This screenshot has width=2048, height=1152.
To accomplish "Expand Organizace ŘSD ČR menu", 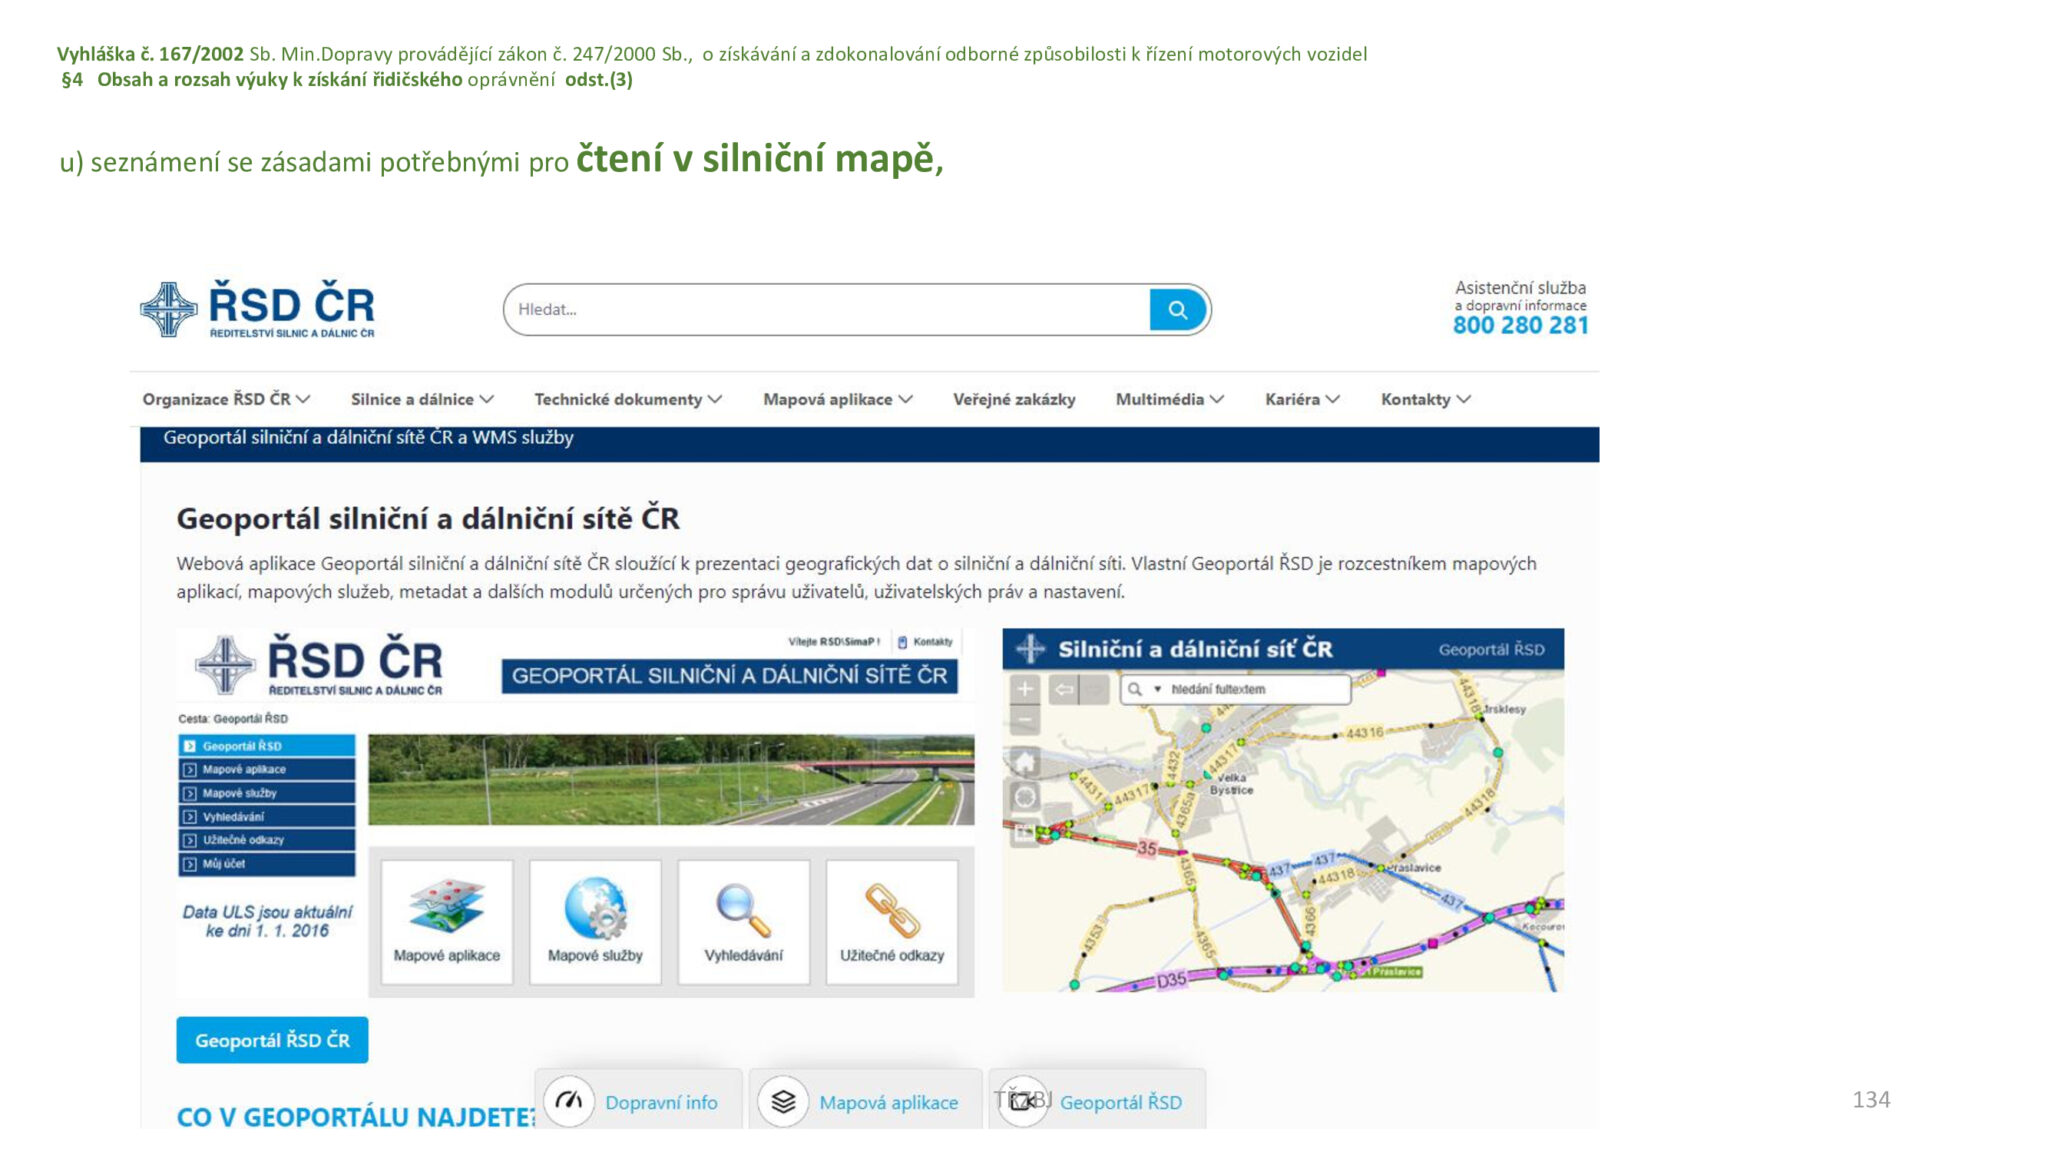I will 226,399.
